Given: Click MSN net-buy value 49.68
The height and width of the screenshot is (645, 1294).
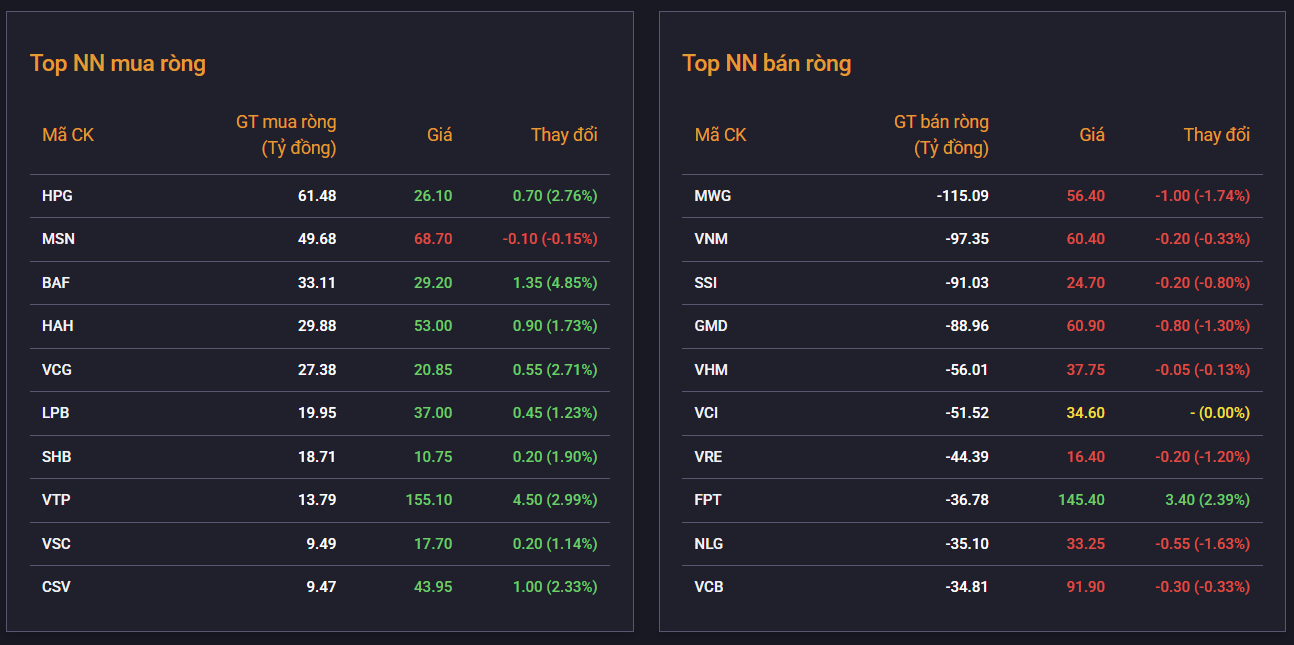Looking at the screenshot, I should [x=317, y=239].
